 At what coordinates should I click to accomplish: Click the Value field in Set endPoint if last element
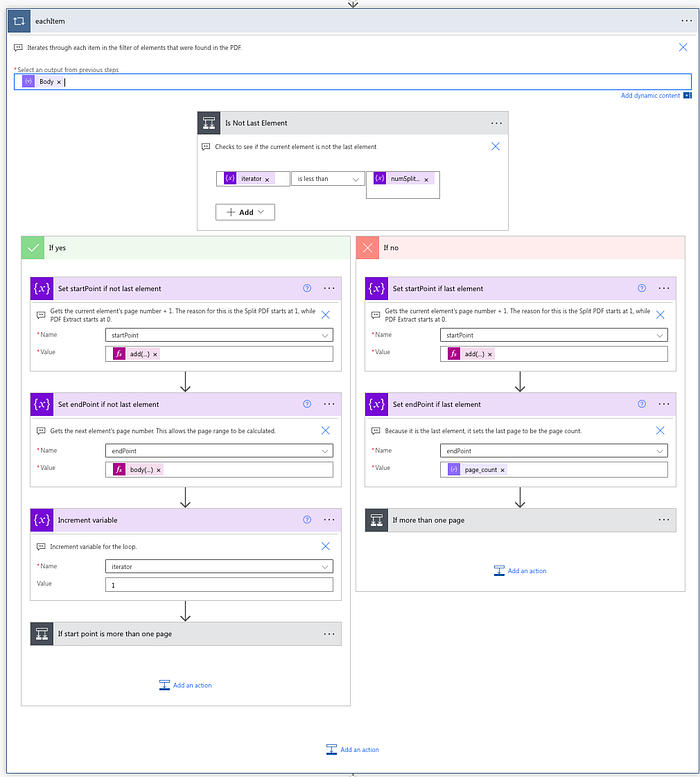[x=554, y=469]
